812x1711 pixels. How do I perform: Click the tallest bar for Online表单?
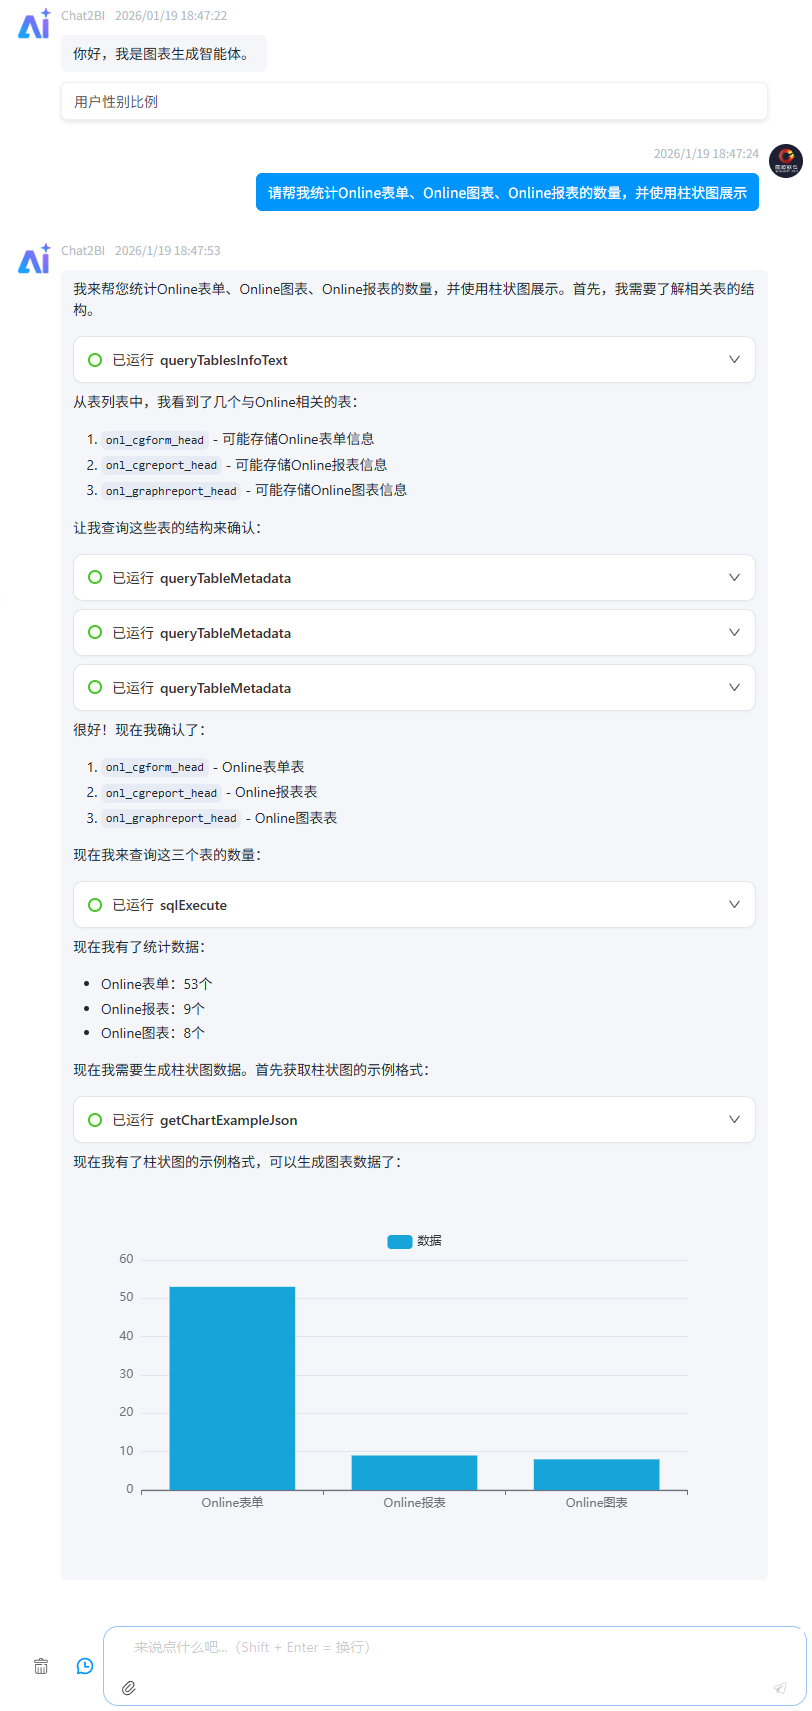click(x=232, y=1388)
